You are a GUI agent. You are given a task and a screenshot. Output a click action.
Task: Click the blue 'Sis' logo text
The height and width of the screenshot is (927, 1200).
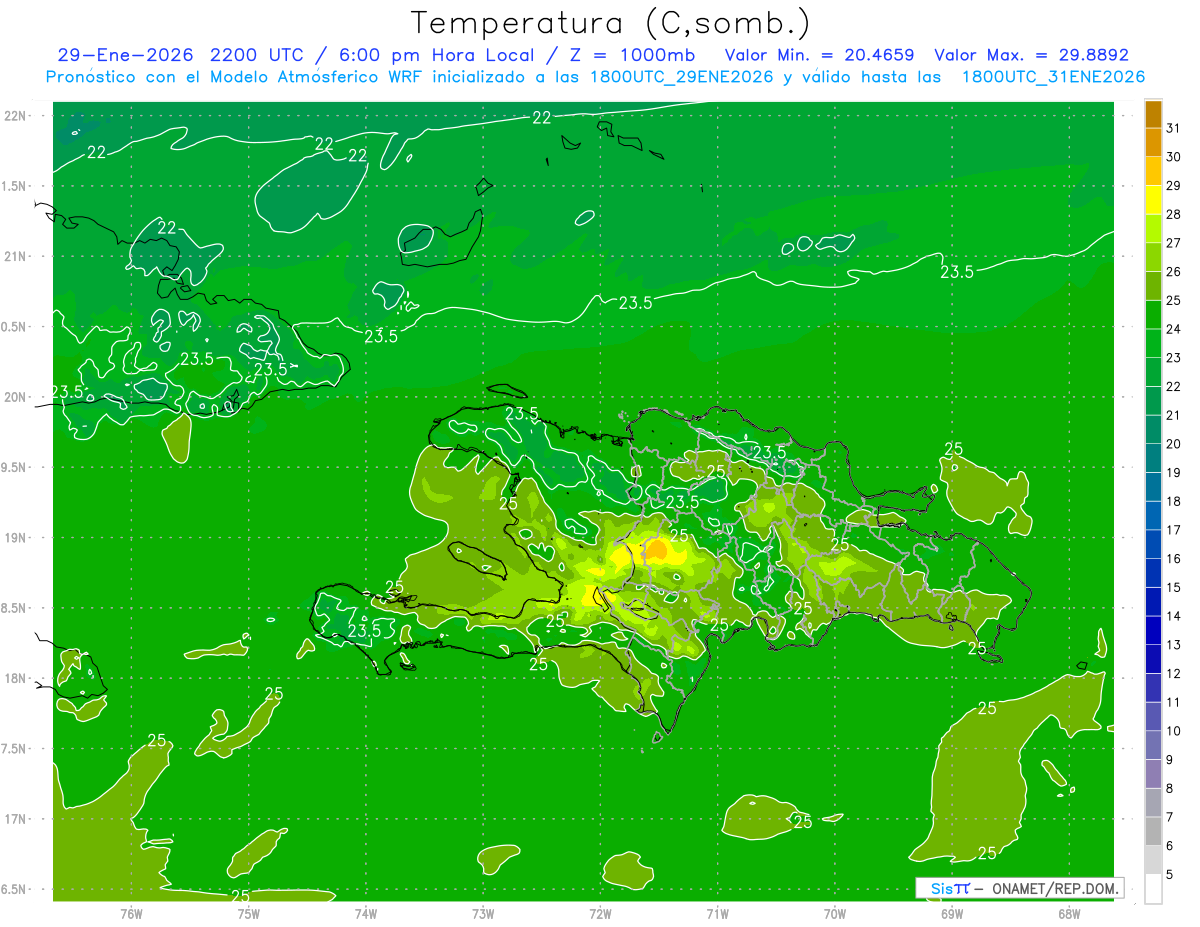tap(941, 888)
